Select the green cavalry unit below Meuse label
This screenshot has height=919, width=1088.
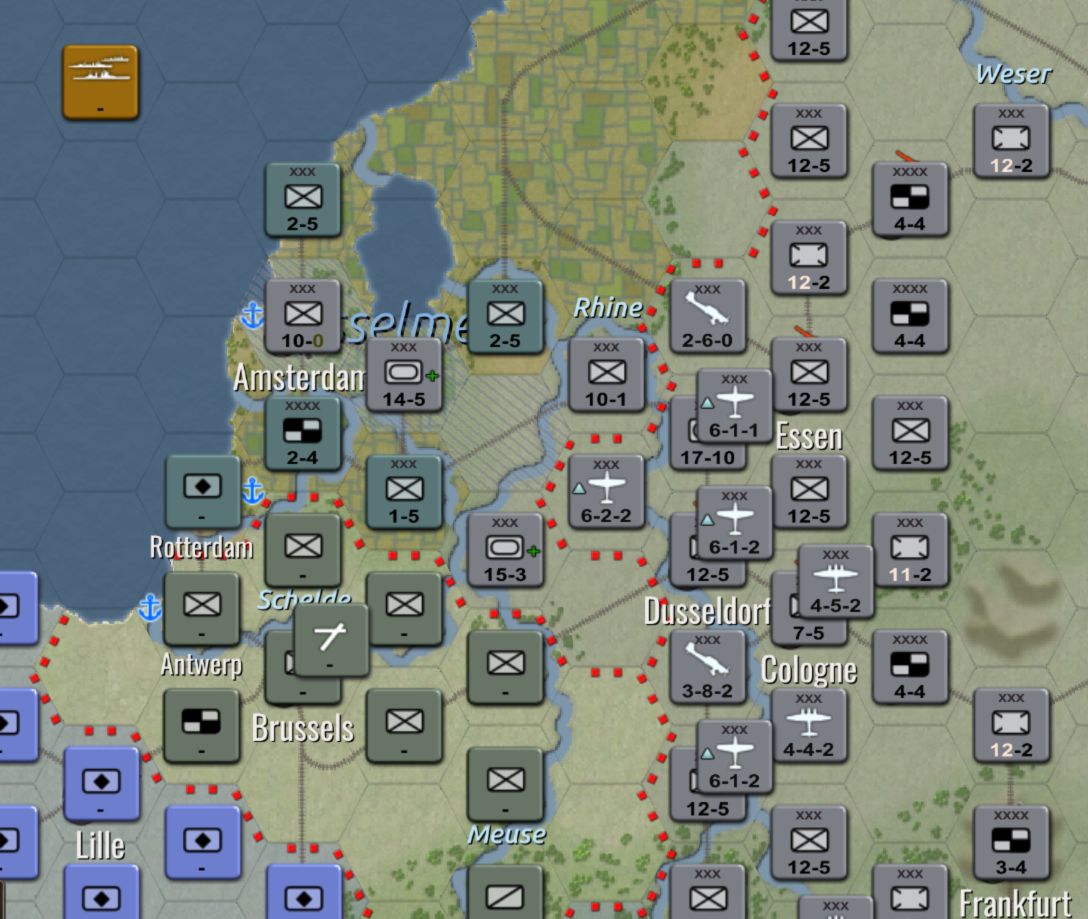(x=506, y=894)
